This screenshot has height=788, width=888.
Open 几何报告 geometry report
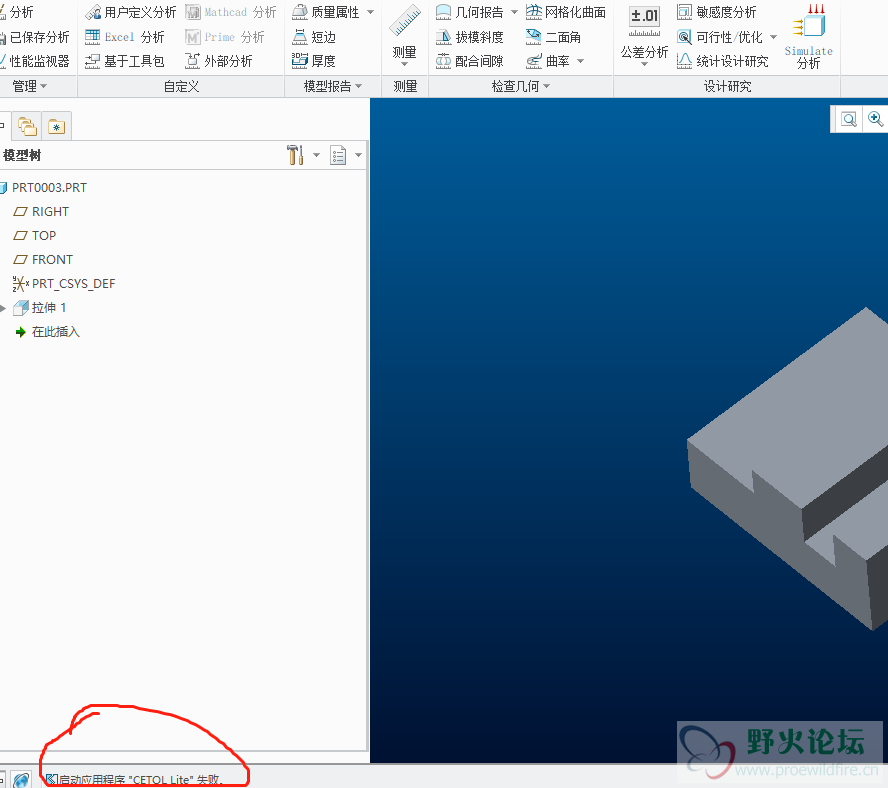pyautogui.click(x=469, y=12)
